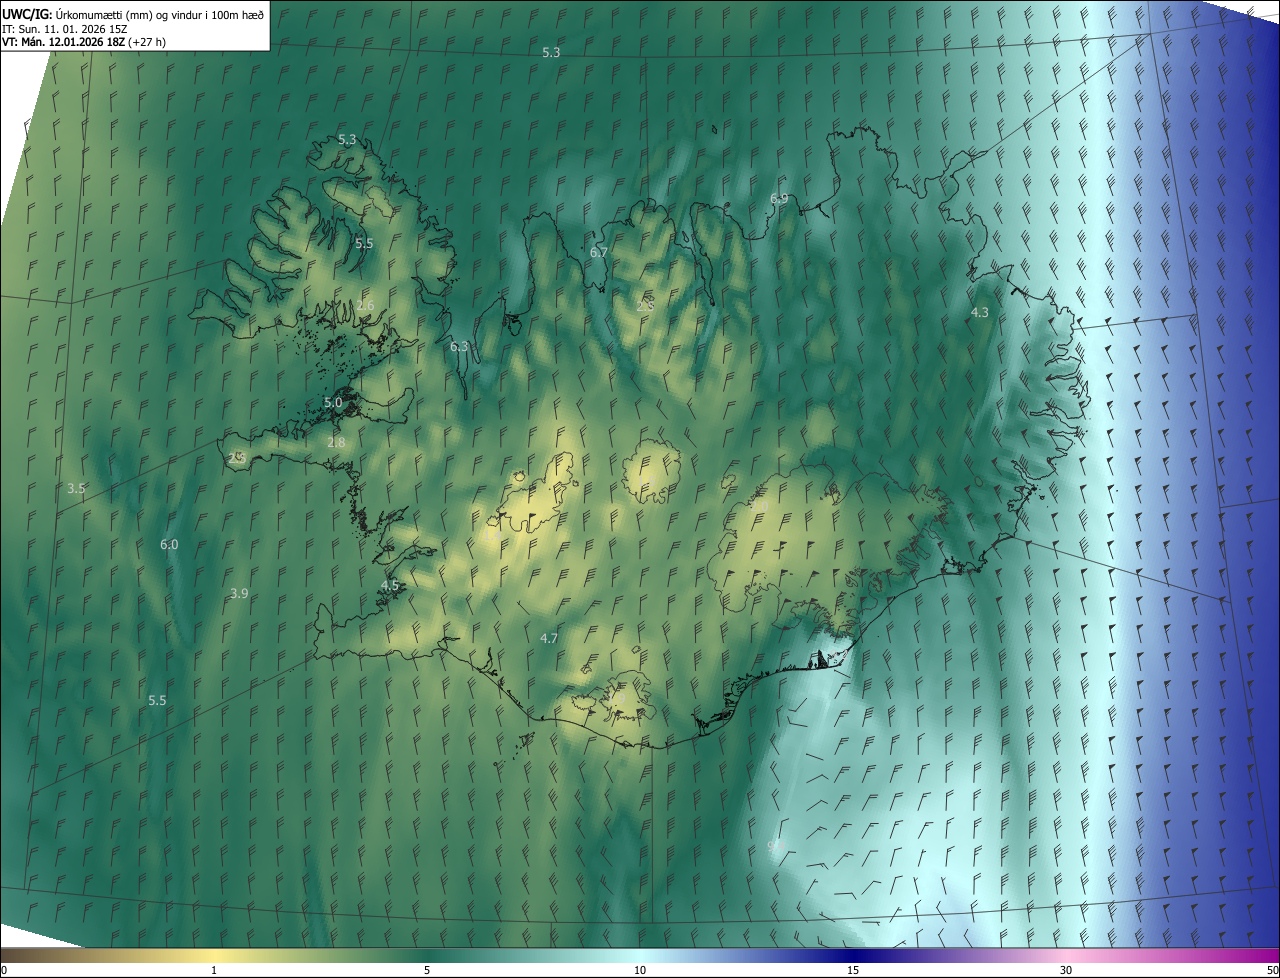Click the 5.0 value label
Screen dimensions: 1280x978
[x=333, y=402]
